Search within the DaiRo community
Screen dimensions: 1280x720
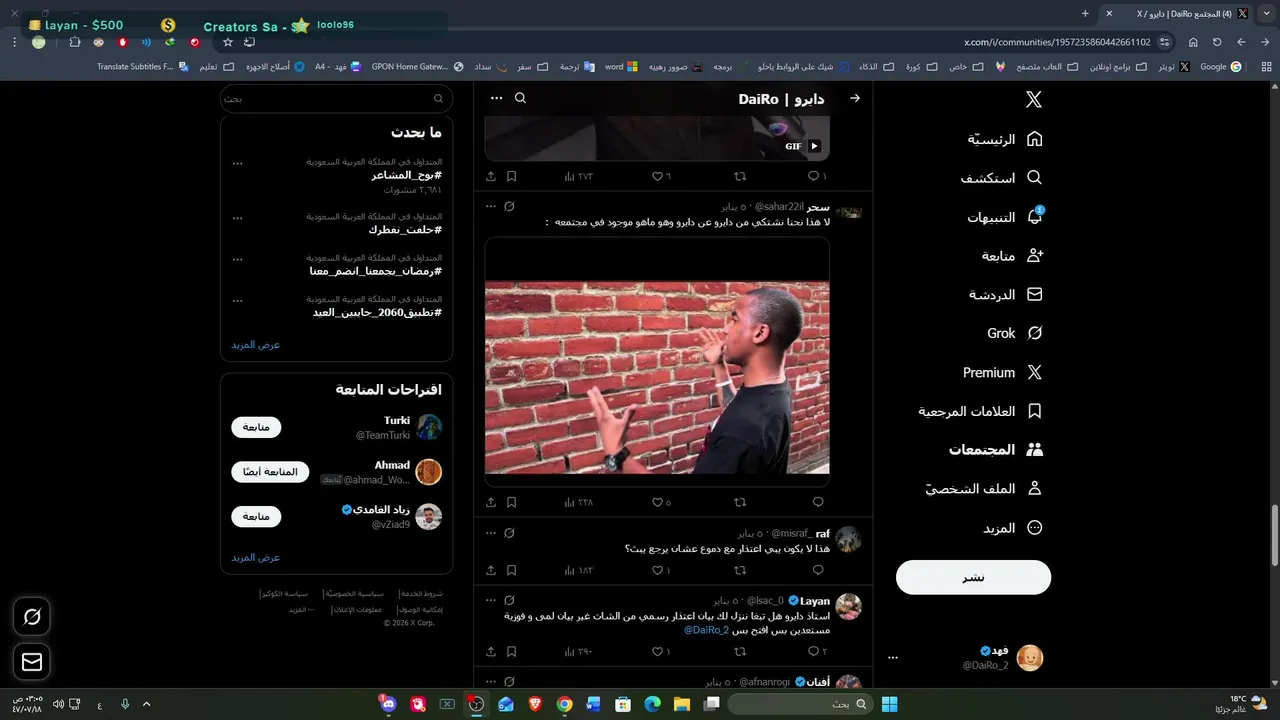[x=520, y=98]
